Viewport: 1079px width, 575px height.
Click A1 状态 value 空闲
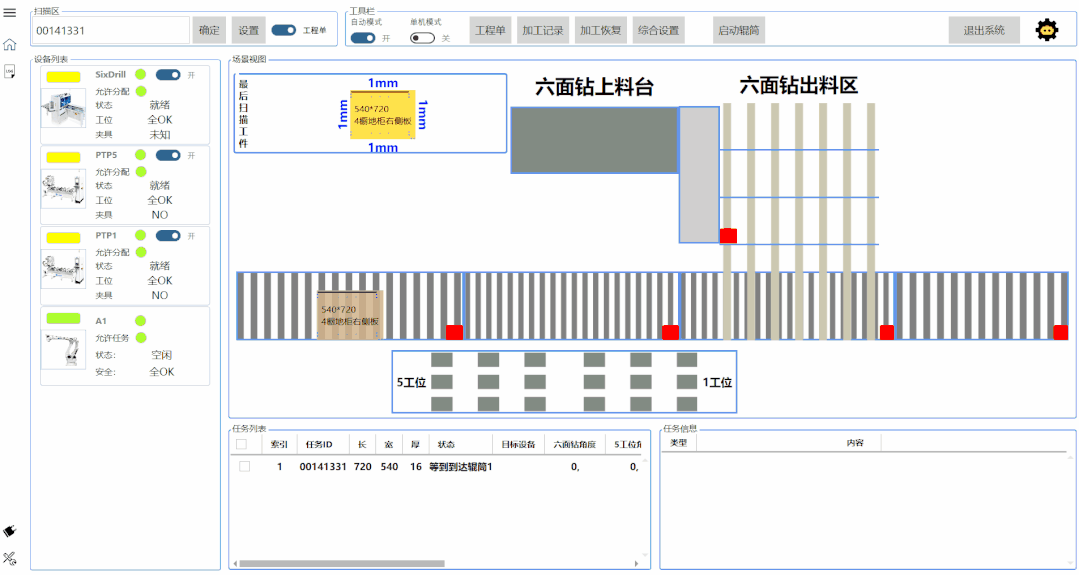click(162, 355)
